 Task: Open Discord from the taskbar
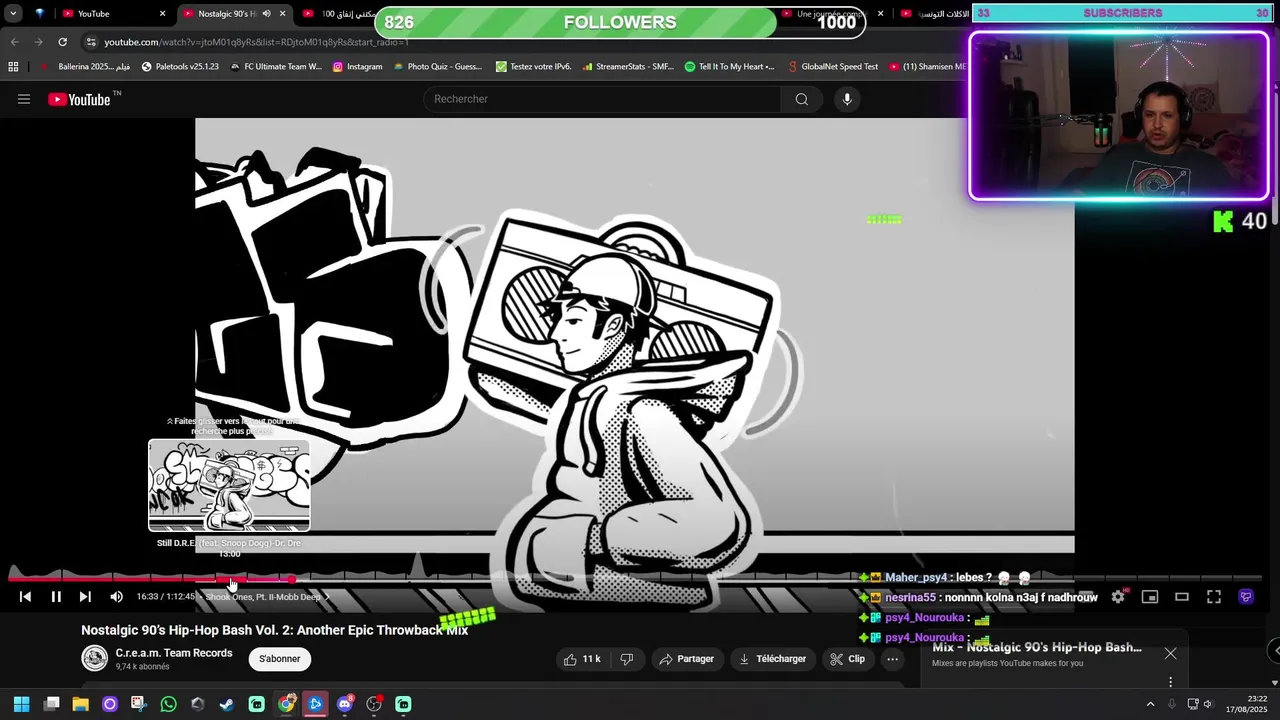(345, 704)
